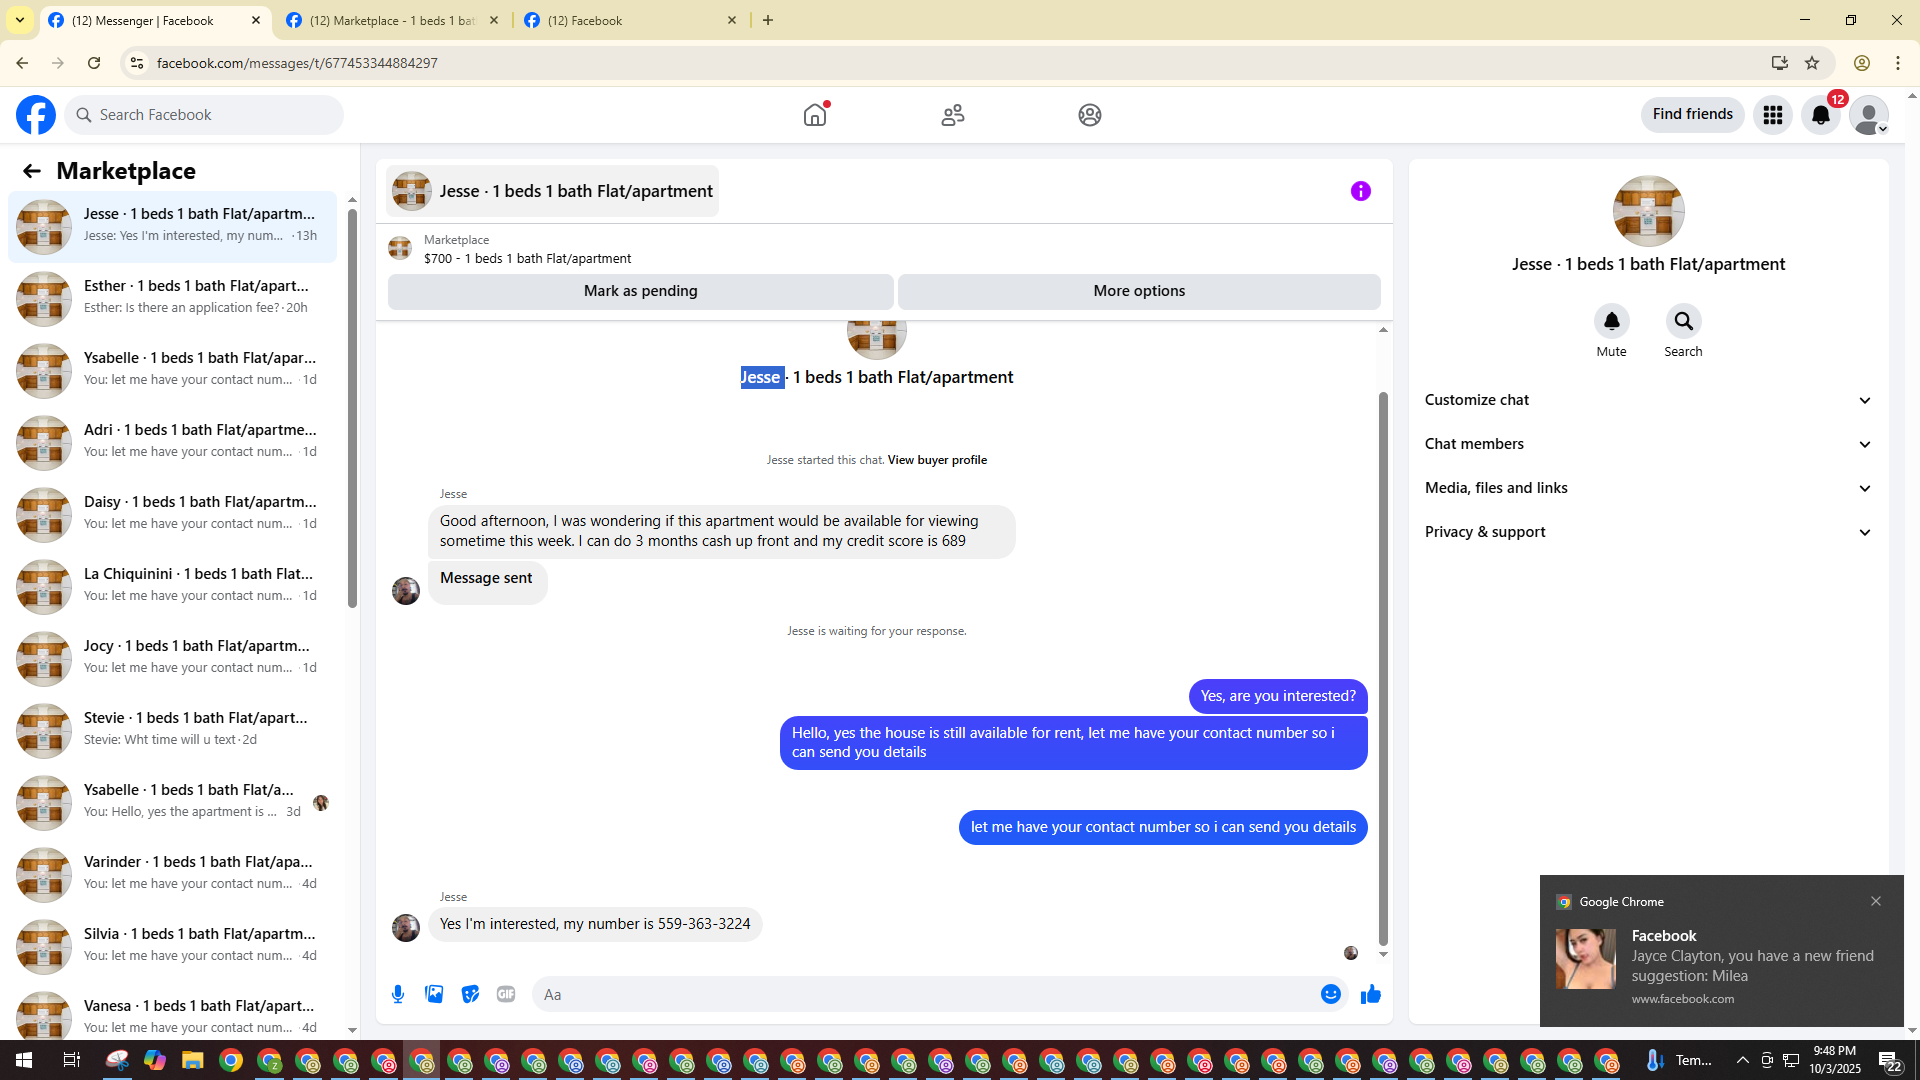
Task: Switch to the Marketplace browser tab
Action: pyautogui.click(x=392, y=20)
